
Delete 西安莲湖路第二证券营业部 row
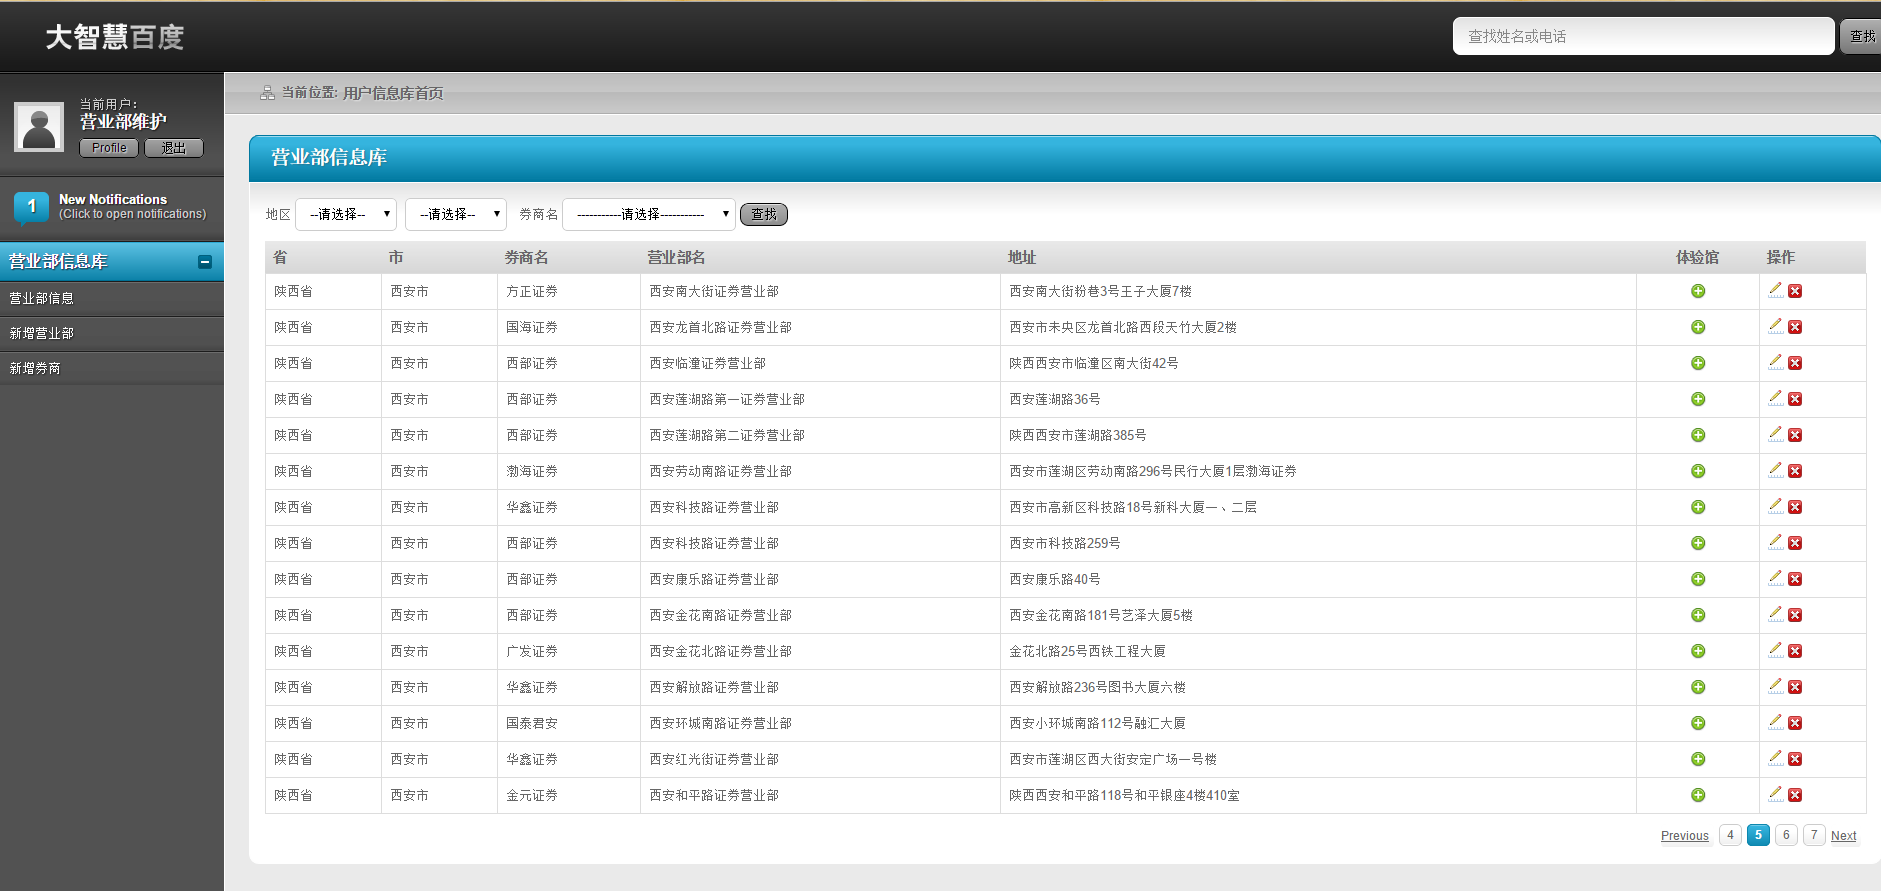click(x=1795, y=435)
